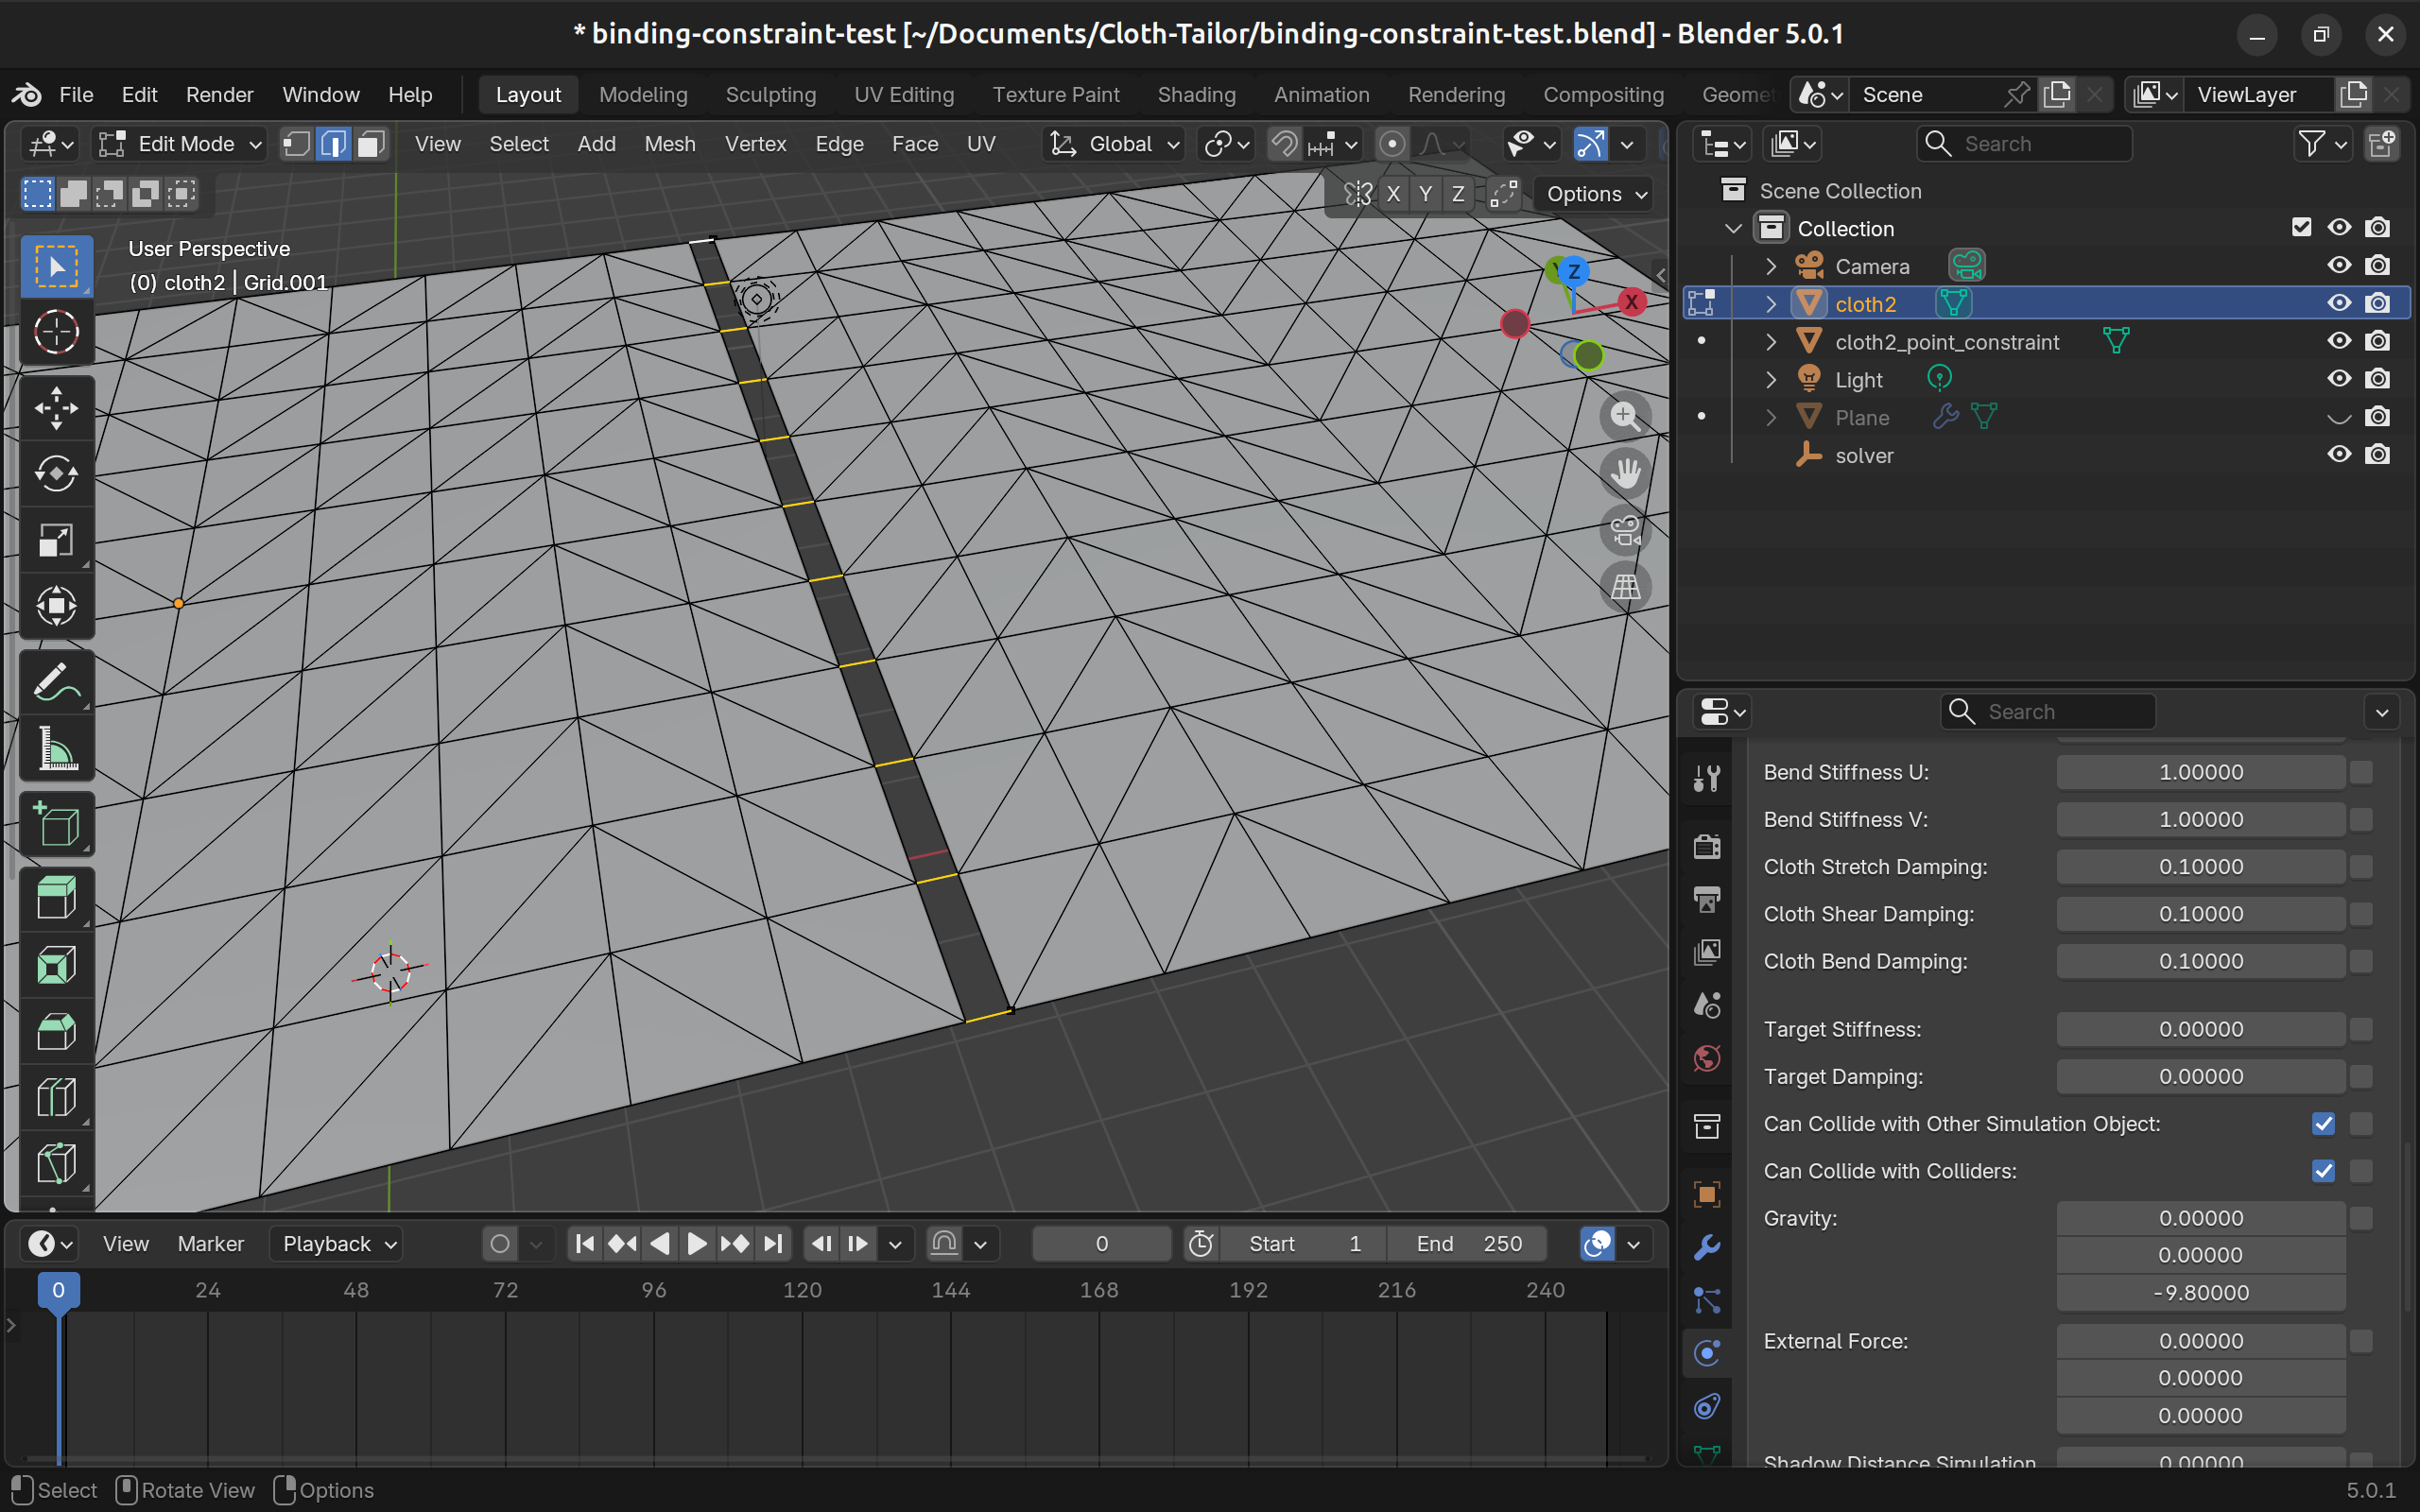The height and width of the screenshot is (1512, 2420).
Task: Open the Mesh menu
Action: [x=669, y=144]
